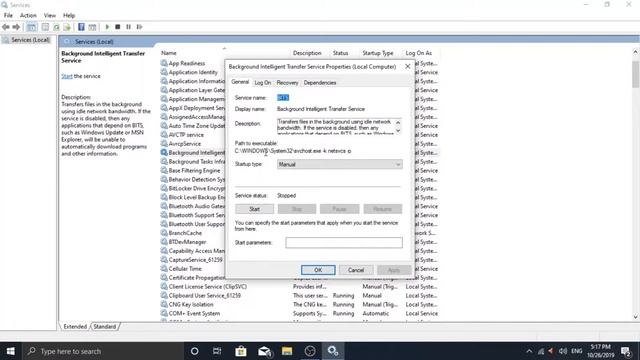Open the Startup type dropdown
This screenshot has height=360, width=640.
point(340,164)
